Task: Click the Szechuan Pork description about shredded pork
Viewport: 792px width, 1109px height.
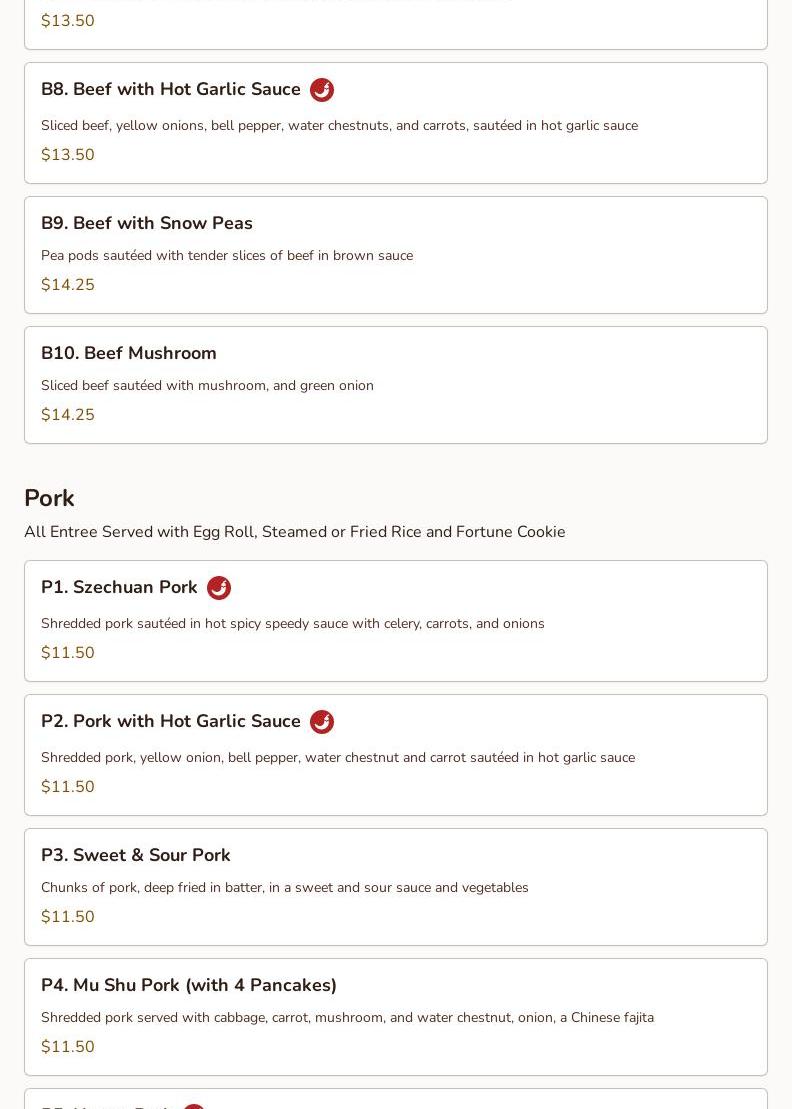Action: pos(293,624)
